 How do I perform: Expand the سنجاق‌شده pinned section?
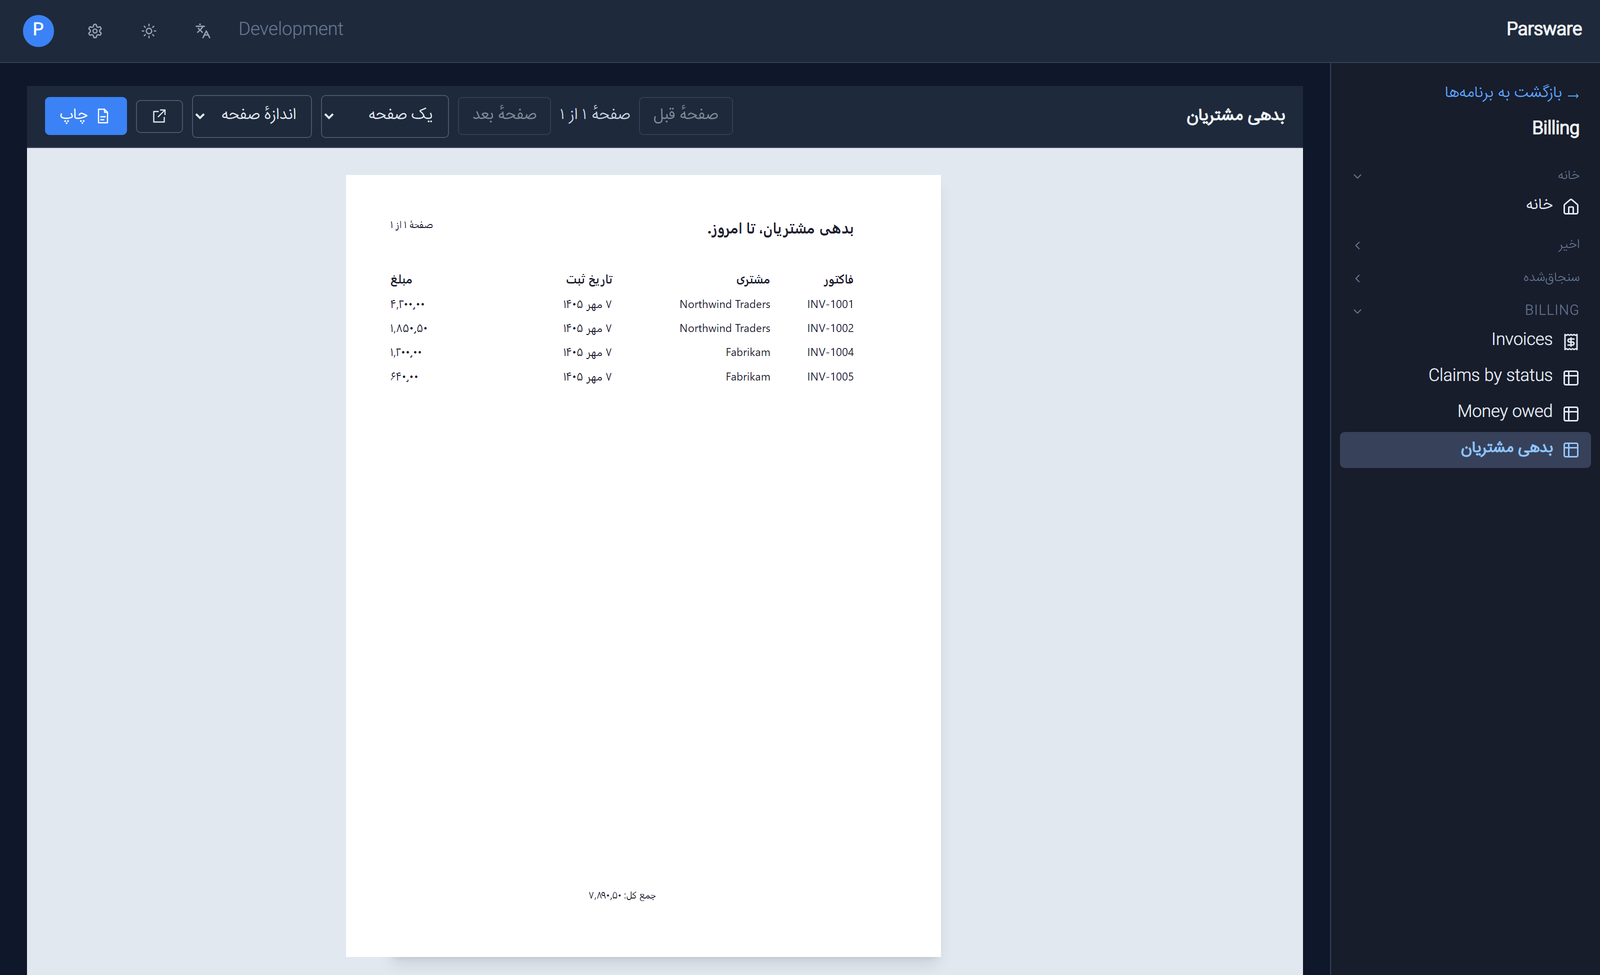coord(1357,278)
